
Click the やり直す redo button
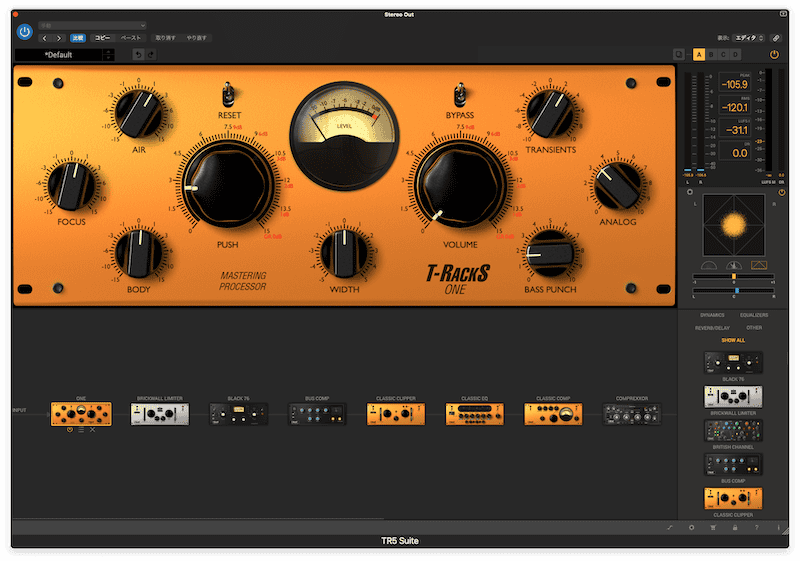coord(196,38)
